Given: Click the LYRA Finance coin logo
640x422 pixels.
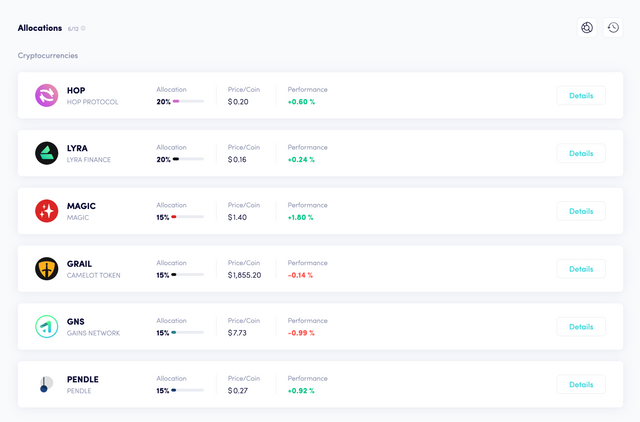Looking at the screenshot, I should click(x=47, y=153).
